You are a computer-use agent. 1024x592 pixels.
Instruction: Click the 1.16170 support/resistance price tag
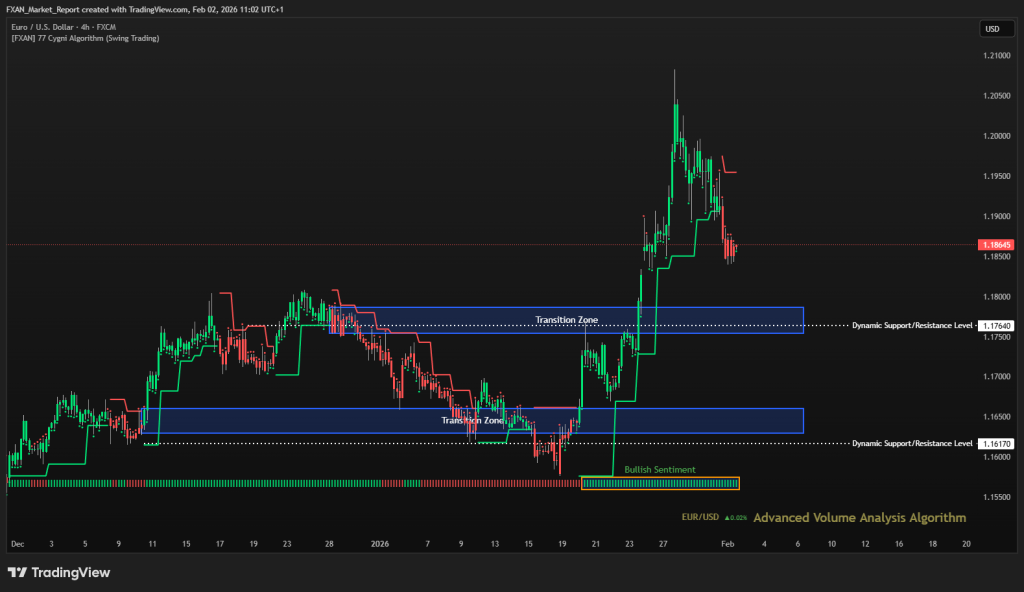pos(994,443)
